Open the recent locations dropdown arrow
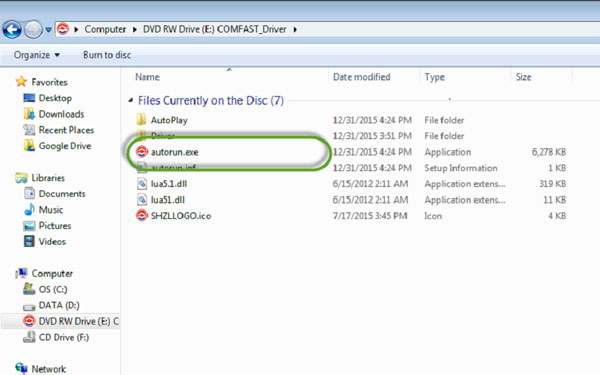 click(48, 29)
